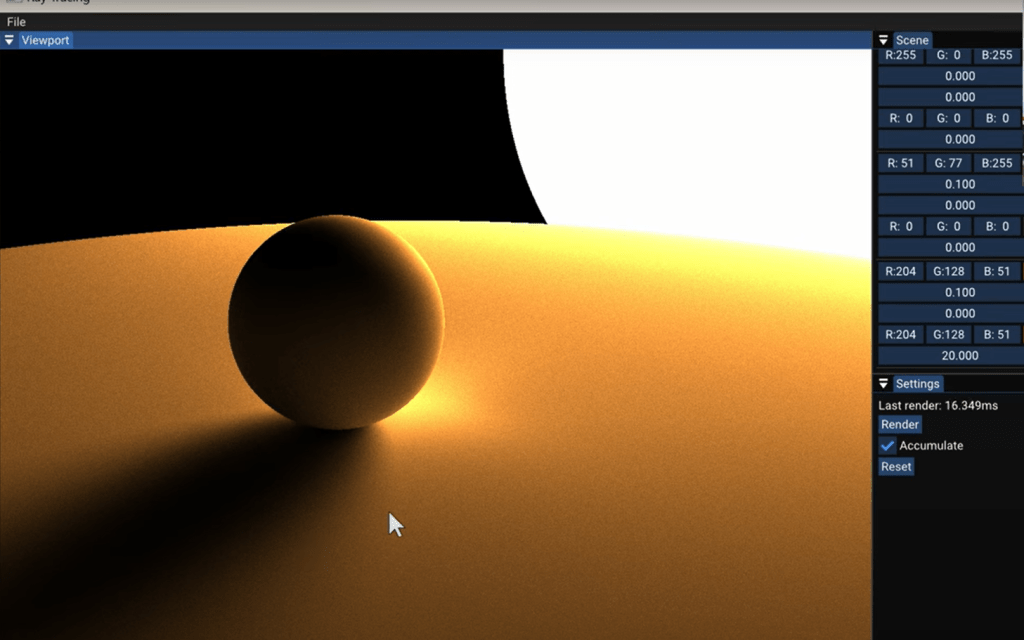Open the File menu
The height and width of the screenshot is (640, 1024).
(x=15, y=21)
